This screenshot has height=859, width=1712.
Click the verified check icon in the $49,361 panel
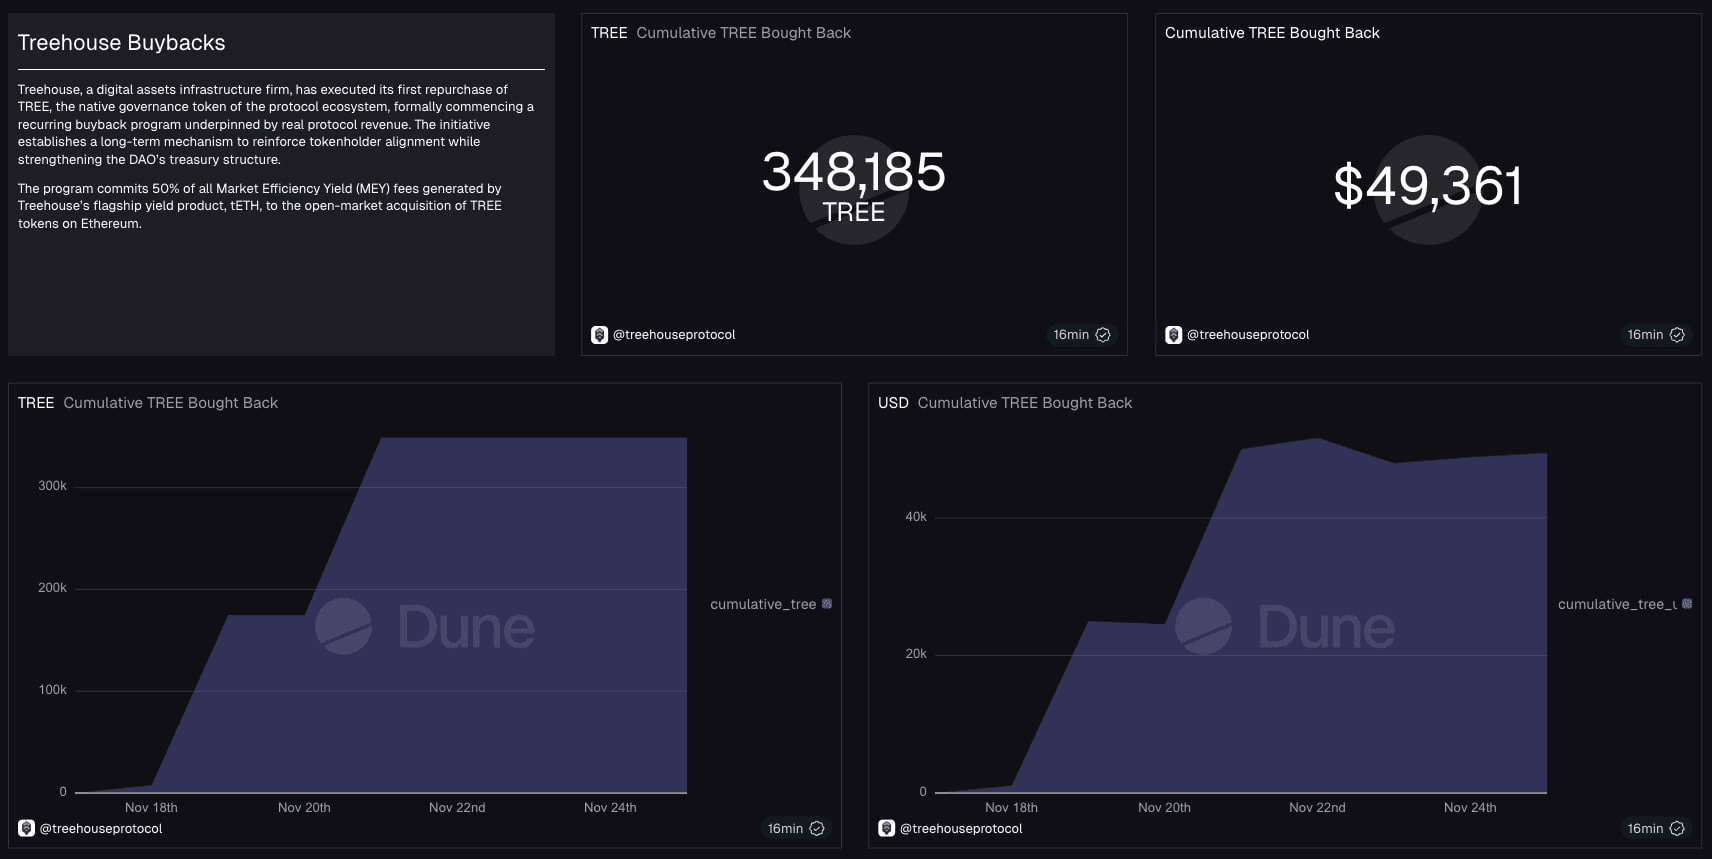point(1677,335)
